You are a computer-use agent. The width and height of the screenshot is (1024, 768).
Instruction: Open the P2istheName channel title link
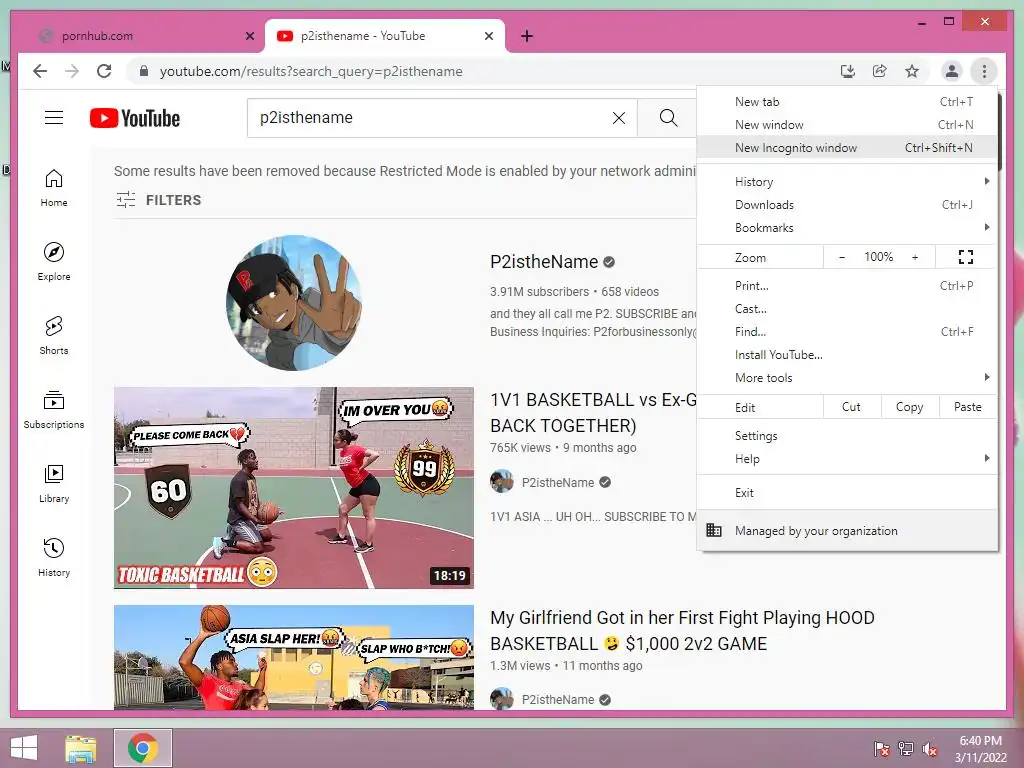click(x=544, y=262)
